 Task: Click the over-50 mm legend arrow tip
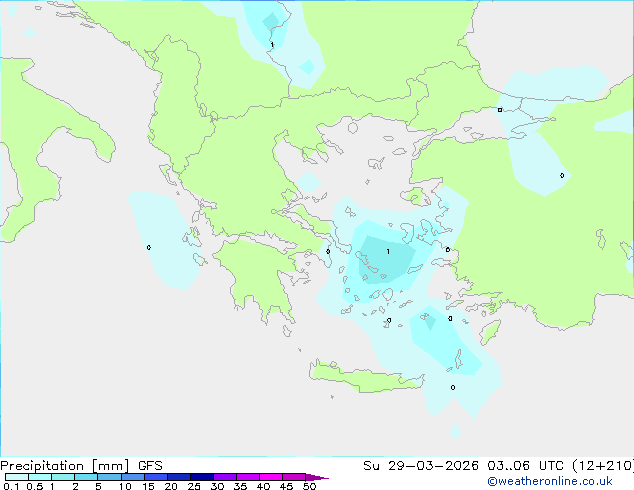[317, 477]
